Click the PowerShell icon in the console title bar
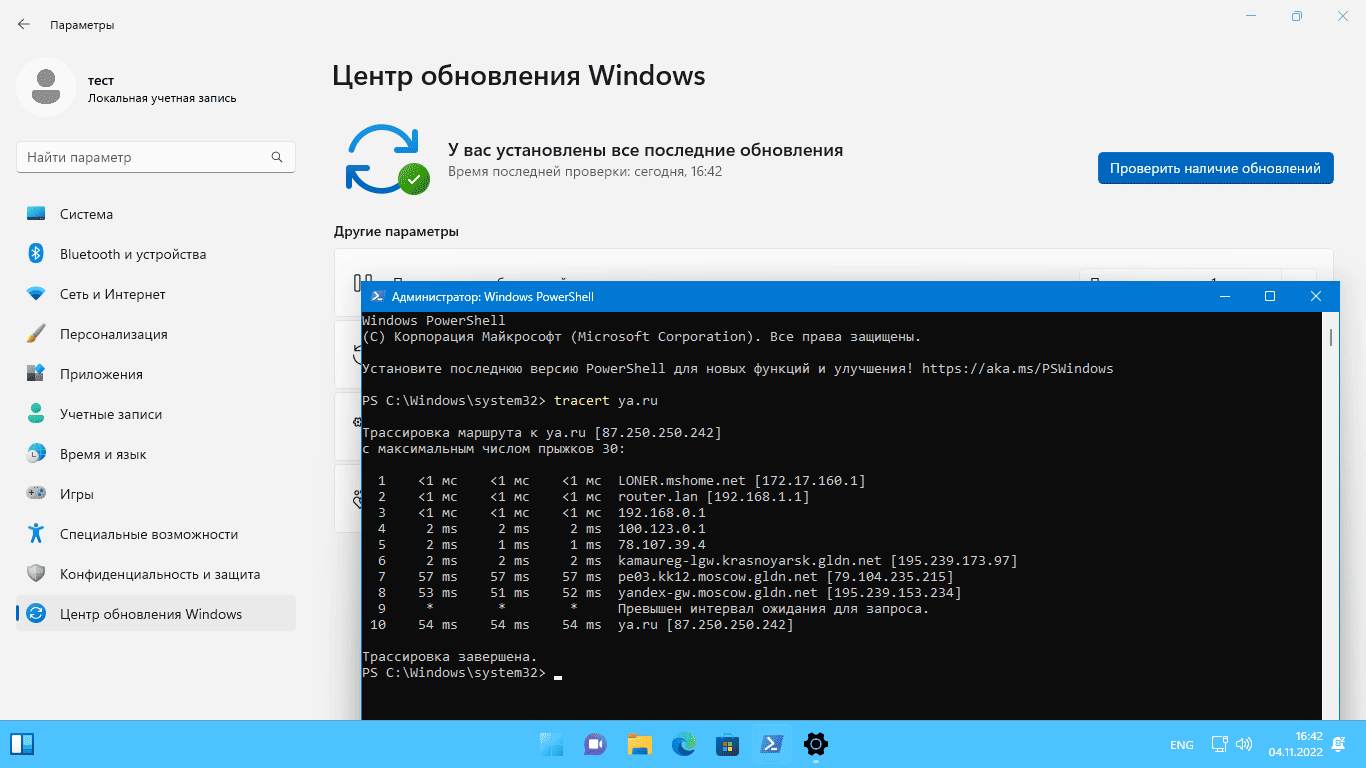 (377, 296)
